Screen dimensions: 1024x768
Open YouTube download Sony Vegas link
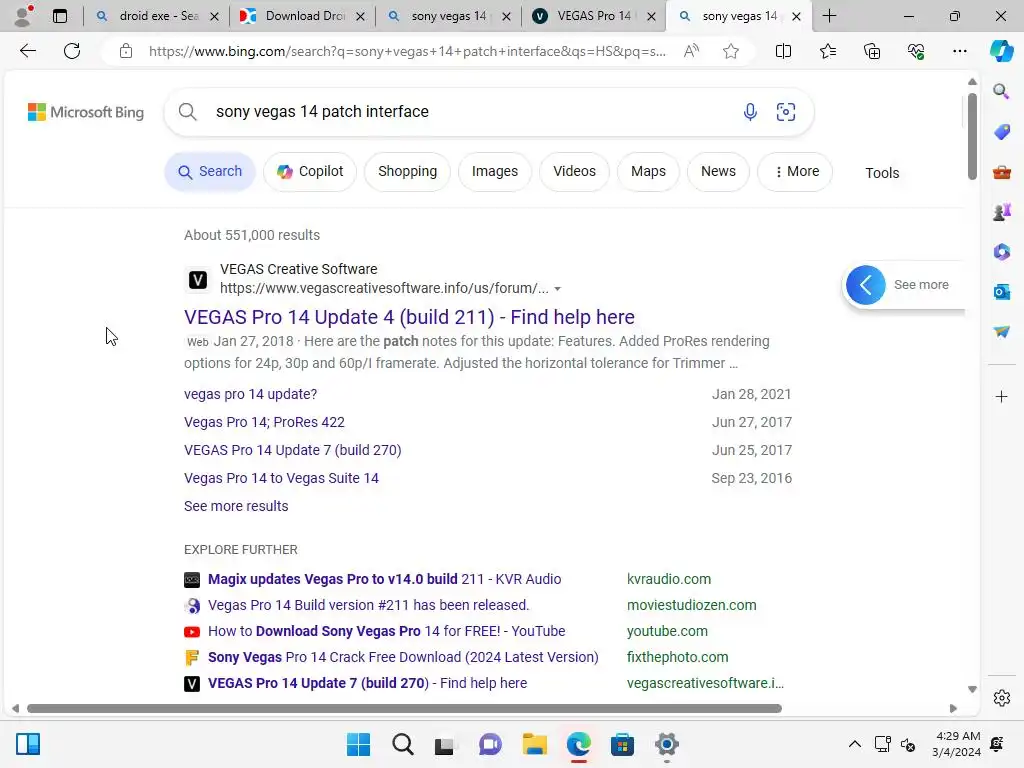pyautogui.click(x=386, y=631)
